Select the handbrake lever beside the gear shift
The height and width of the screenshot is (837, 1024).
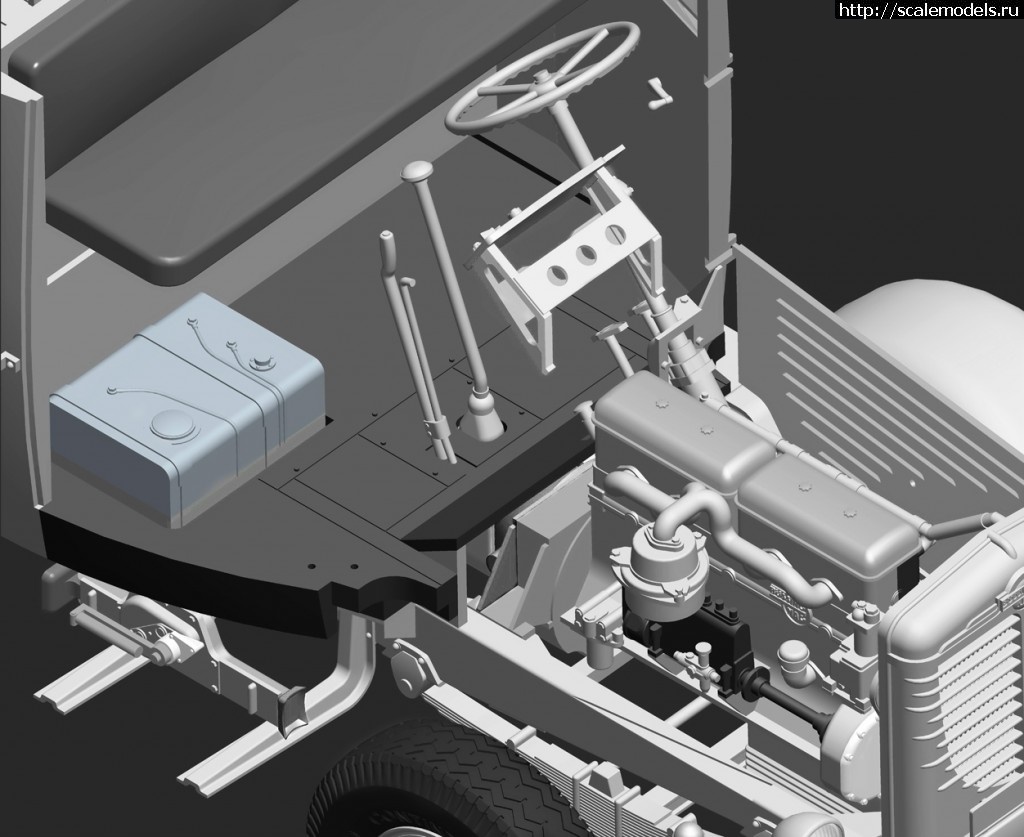pos(412,340)
